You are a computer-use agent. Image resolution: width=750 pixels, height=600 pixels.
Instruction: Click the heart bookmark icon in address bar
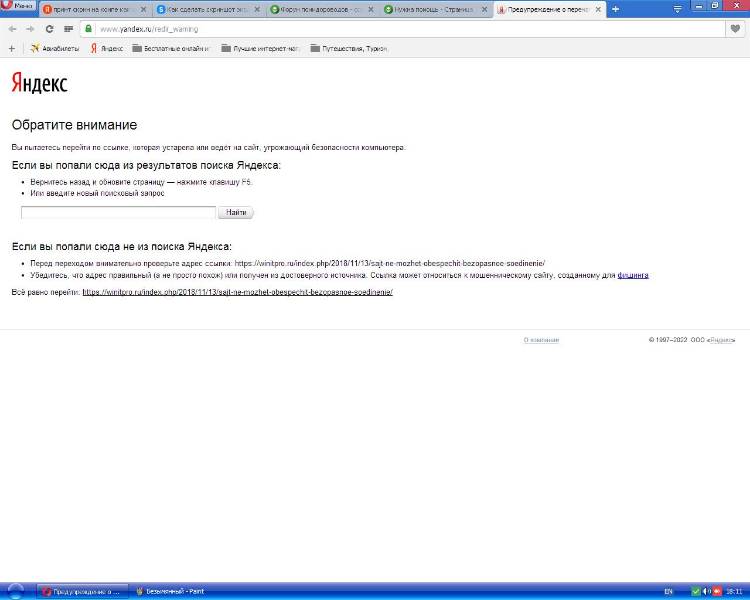735,29
